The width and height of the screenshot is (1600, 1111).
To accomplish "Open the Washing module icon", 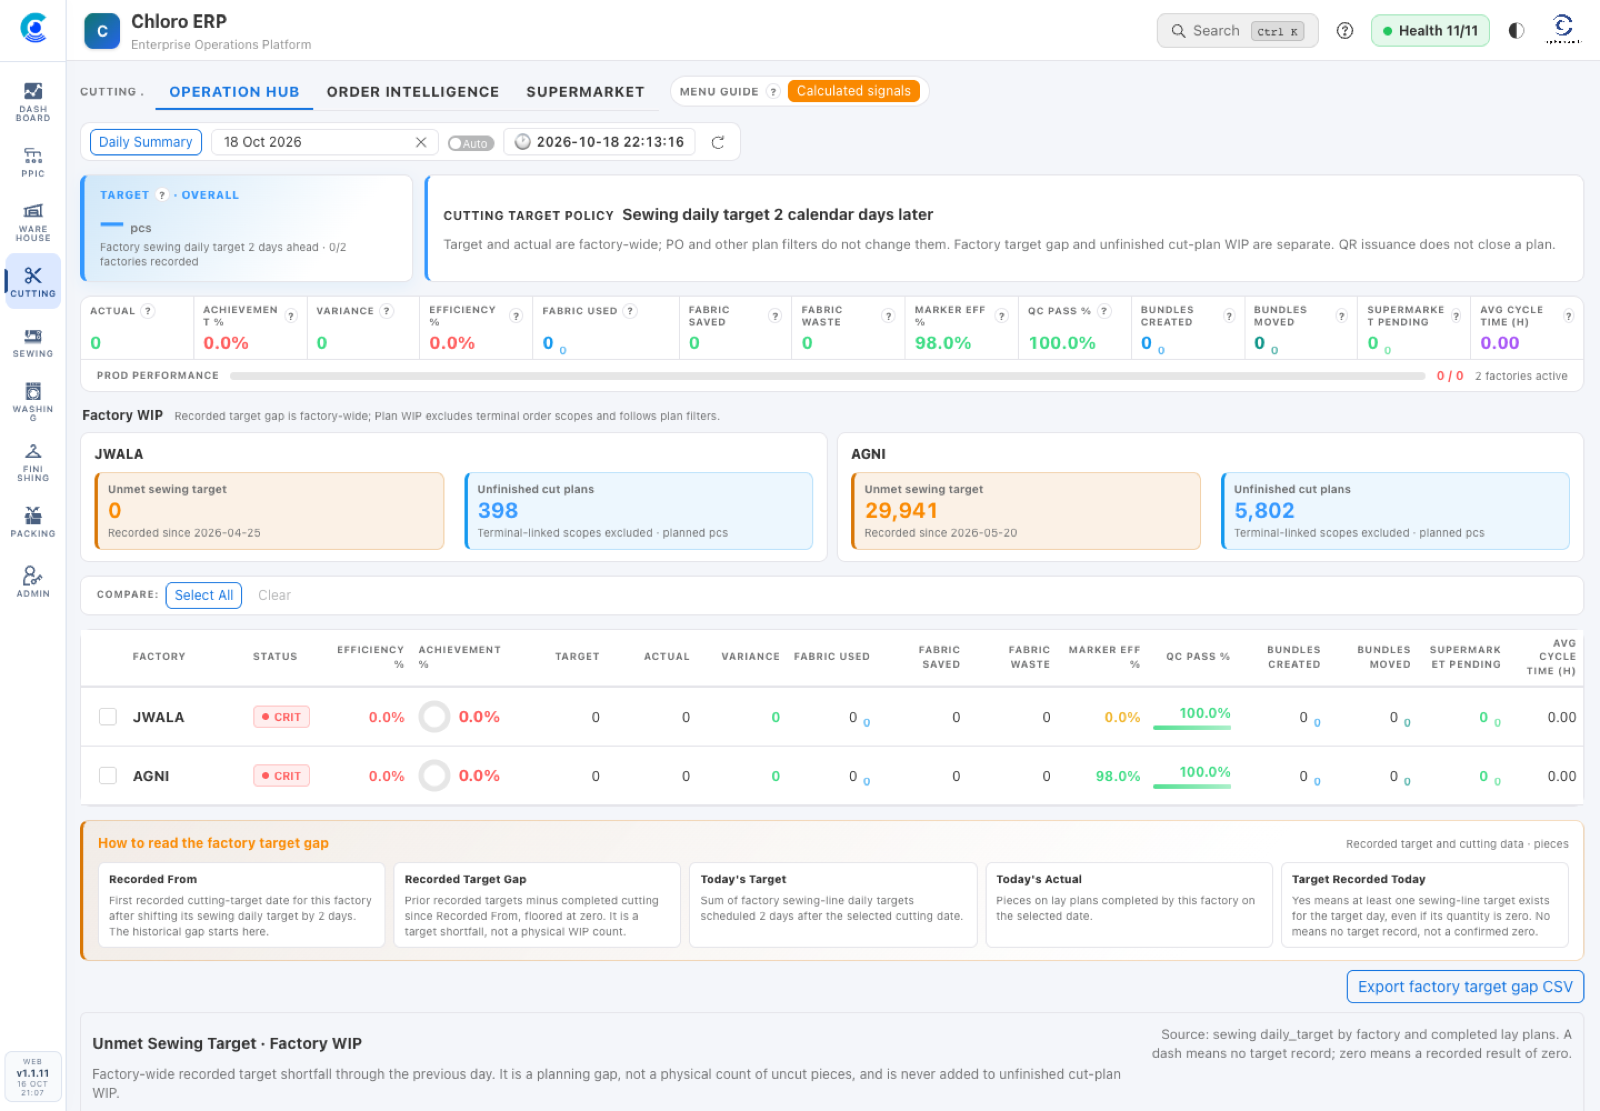I will pos(33,399).
